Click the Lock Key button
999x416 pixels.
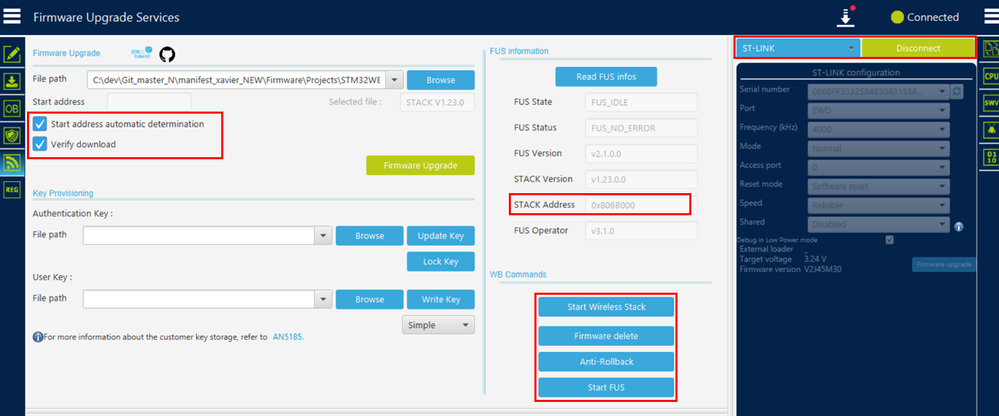pos(441,261)
